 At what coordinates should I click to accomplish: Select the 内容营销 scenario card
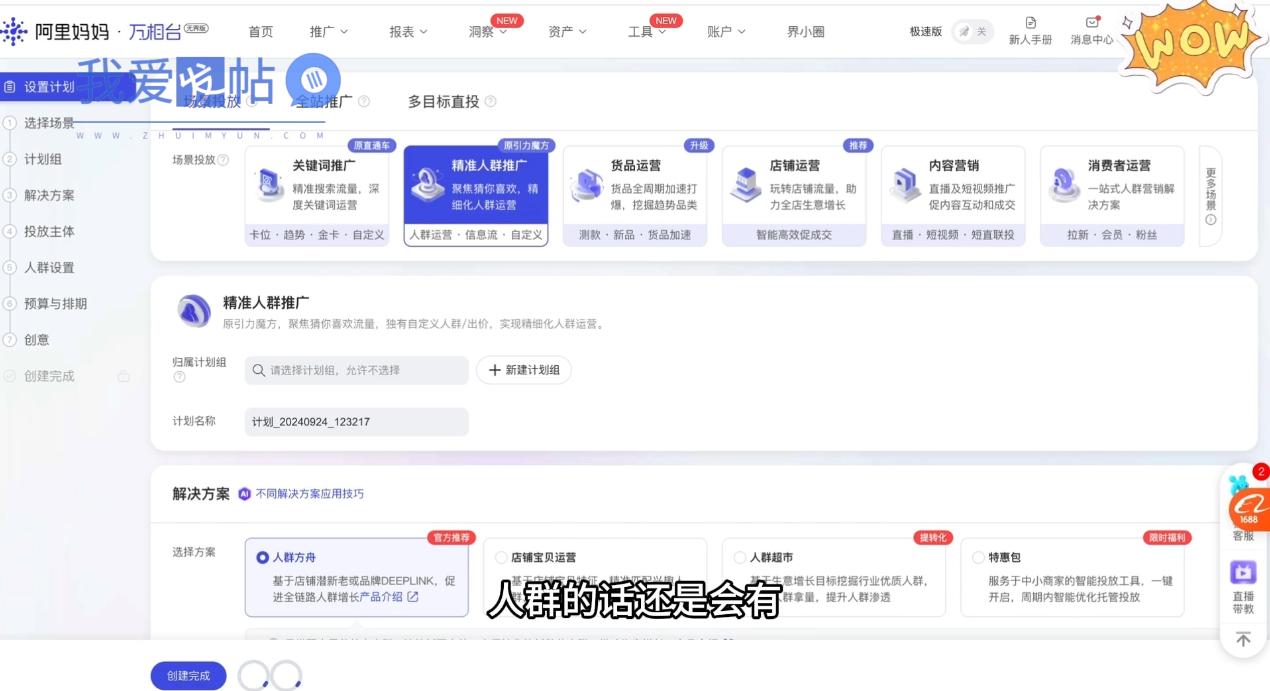pos(953,196)
